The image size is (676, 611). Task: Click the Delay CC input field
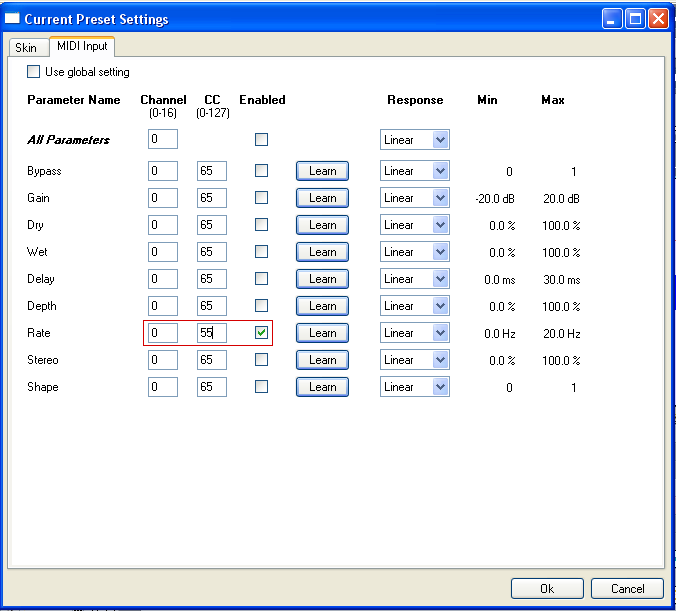(212, 279)
